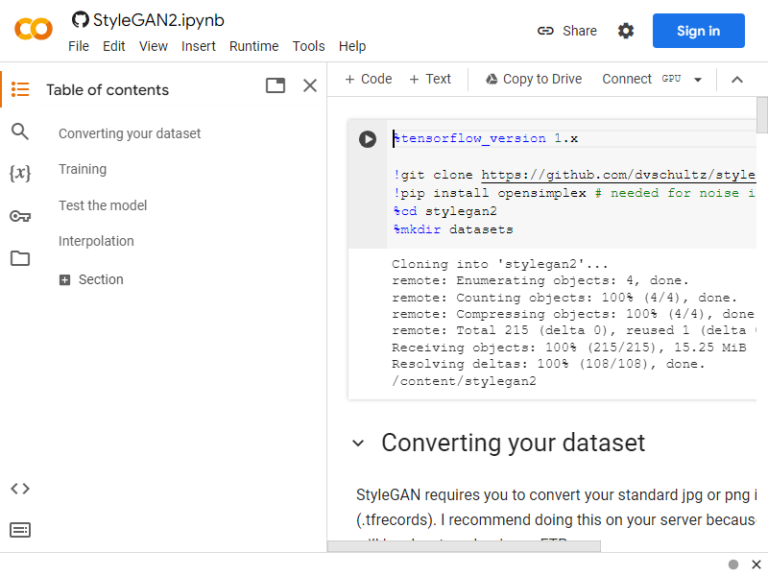Image resolution: width=768 pixels, height=576 pixels.
Task: Click the Share link icon
Action: click(x=545, y=31)
